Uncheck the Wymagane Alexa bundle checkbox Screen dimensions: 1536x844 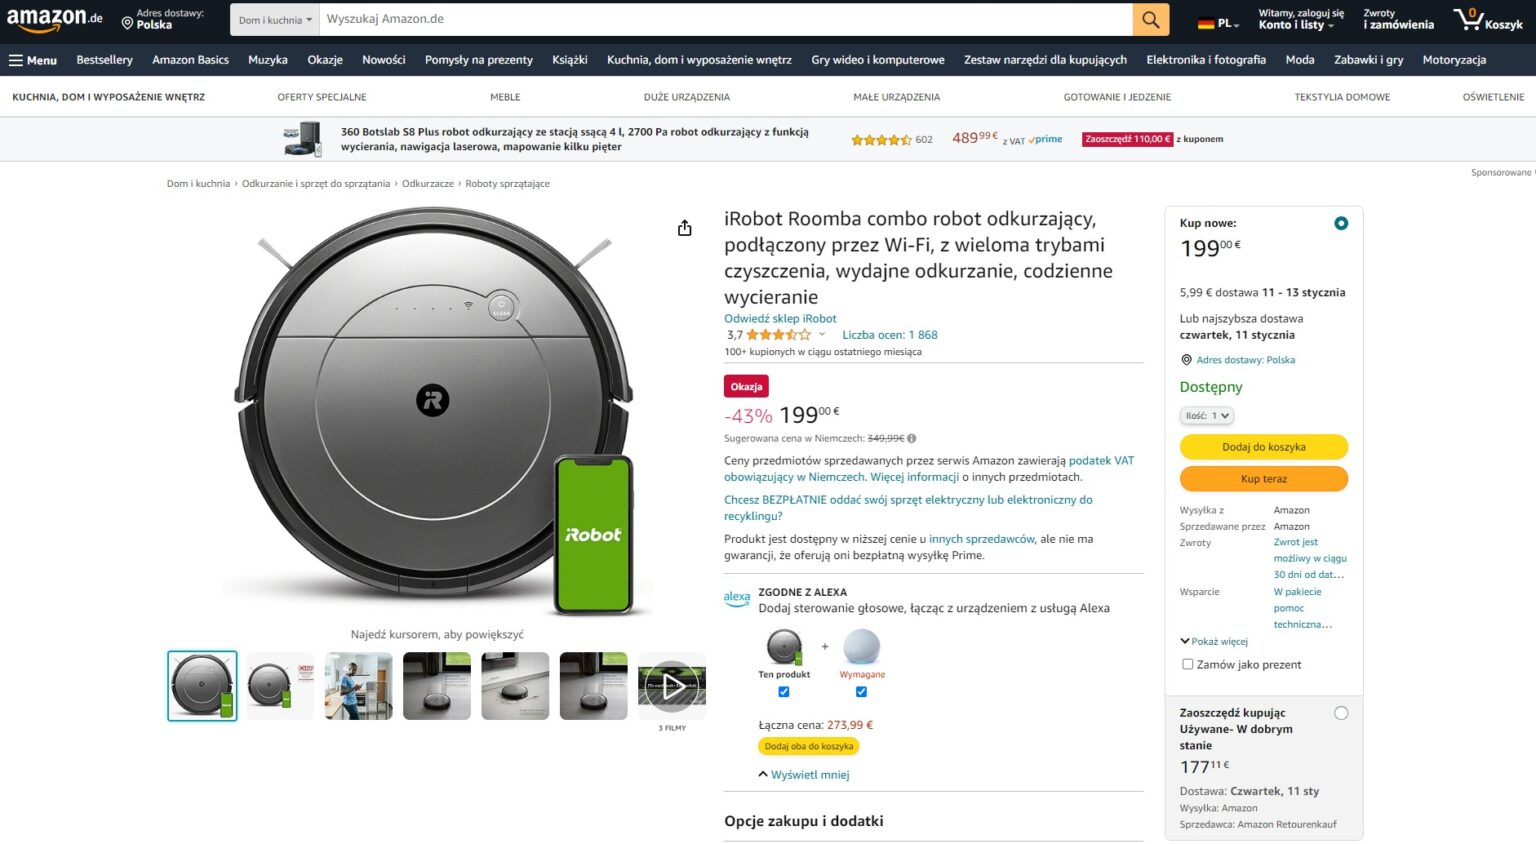[x=861, y=691]
